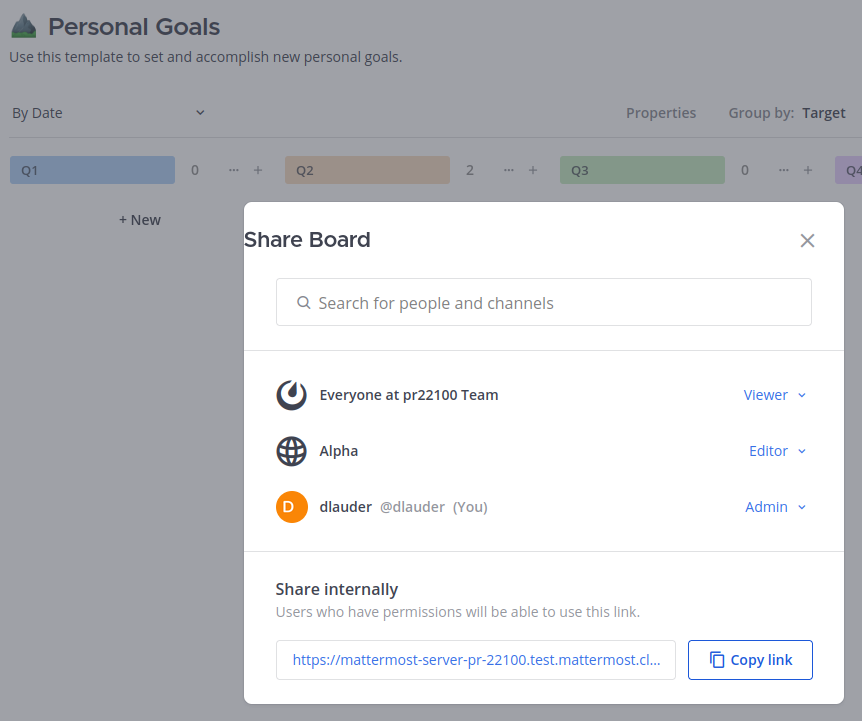Select the share link URL field
862x721 pixels.
pyautogui.click(x=475, y=660)
